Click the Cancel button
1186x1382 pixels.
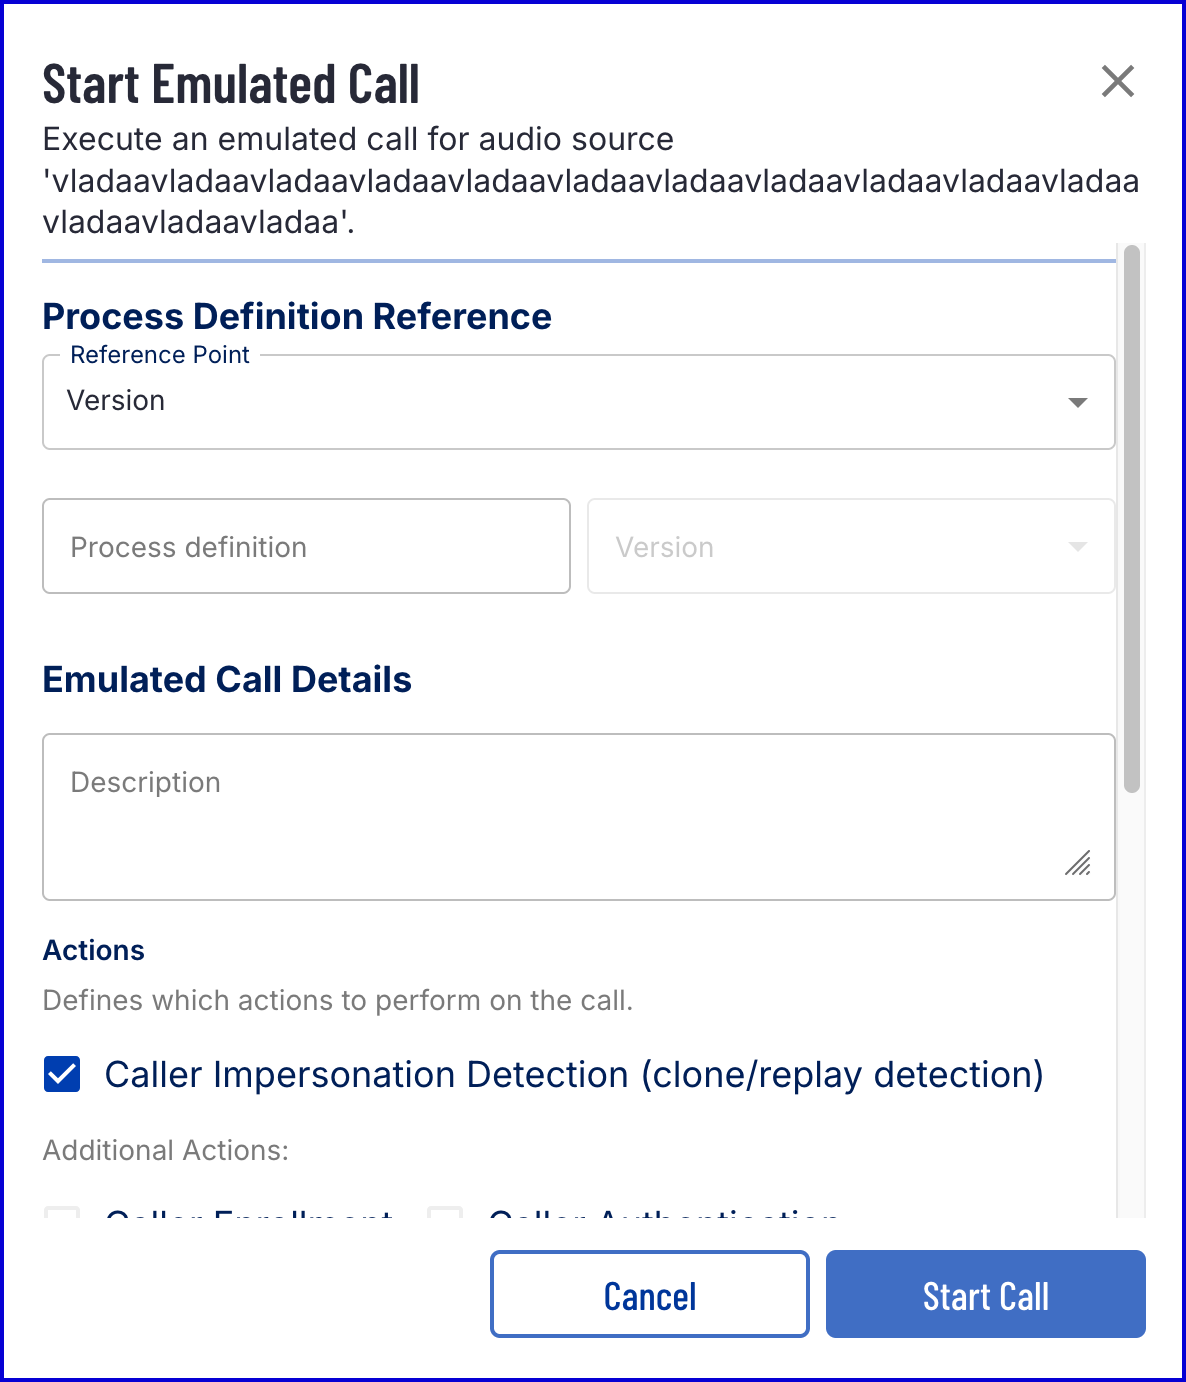pyautogui.click(x=649, y=1294)
